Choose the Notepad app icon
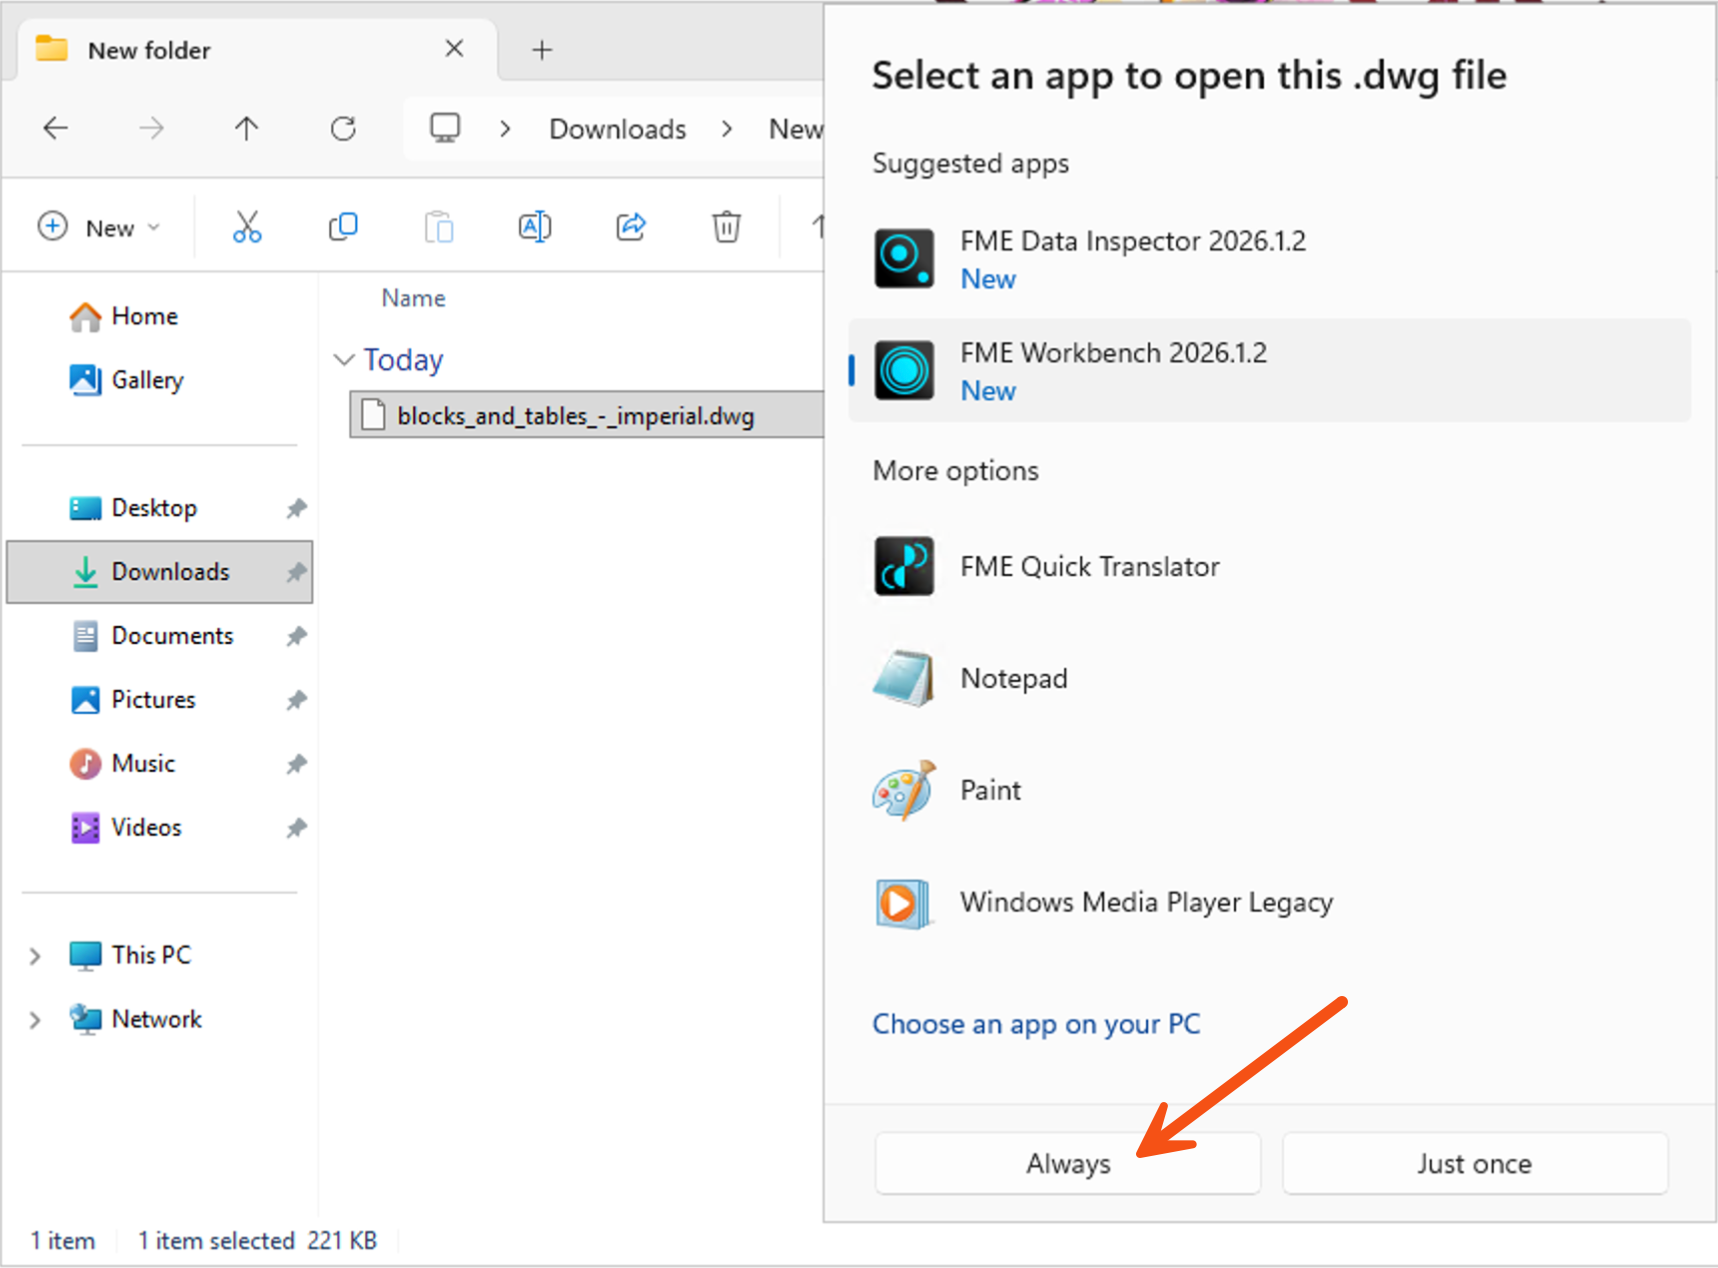The image size is (1718, 1268). tap(904, 678)
